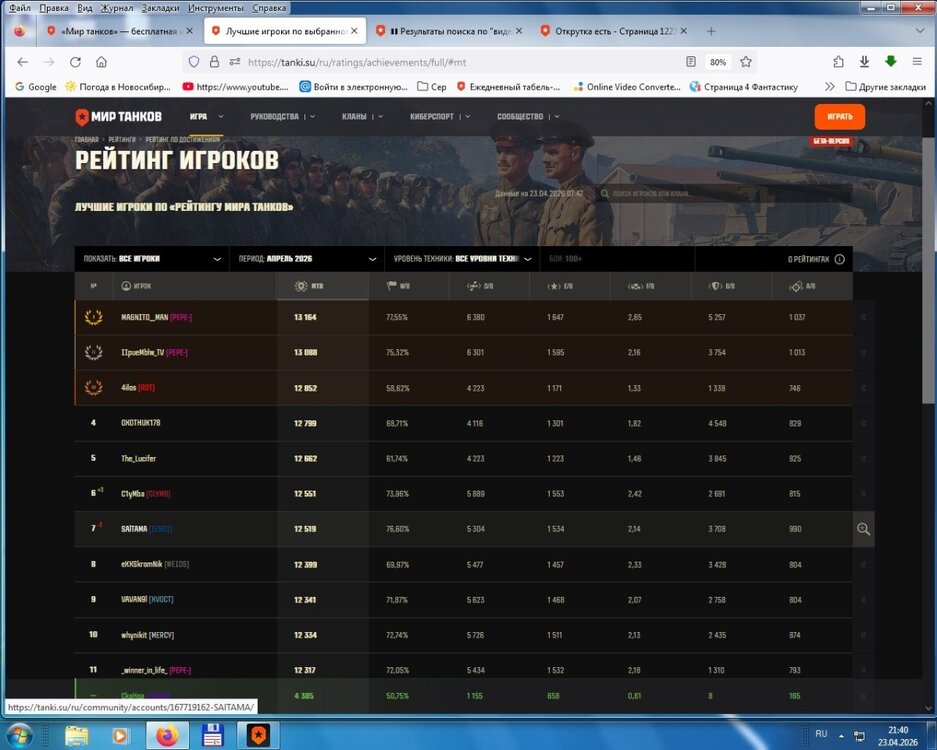Click the RU language indicator in tray
This screenshot has width=937, height=750.
(821, 733)
